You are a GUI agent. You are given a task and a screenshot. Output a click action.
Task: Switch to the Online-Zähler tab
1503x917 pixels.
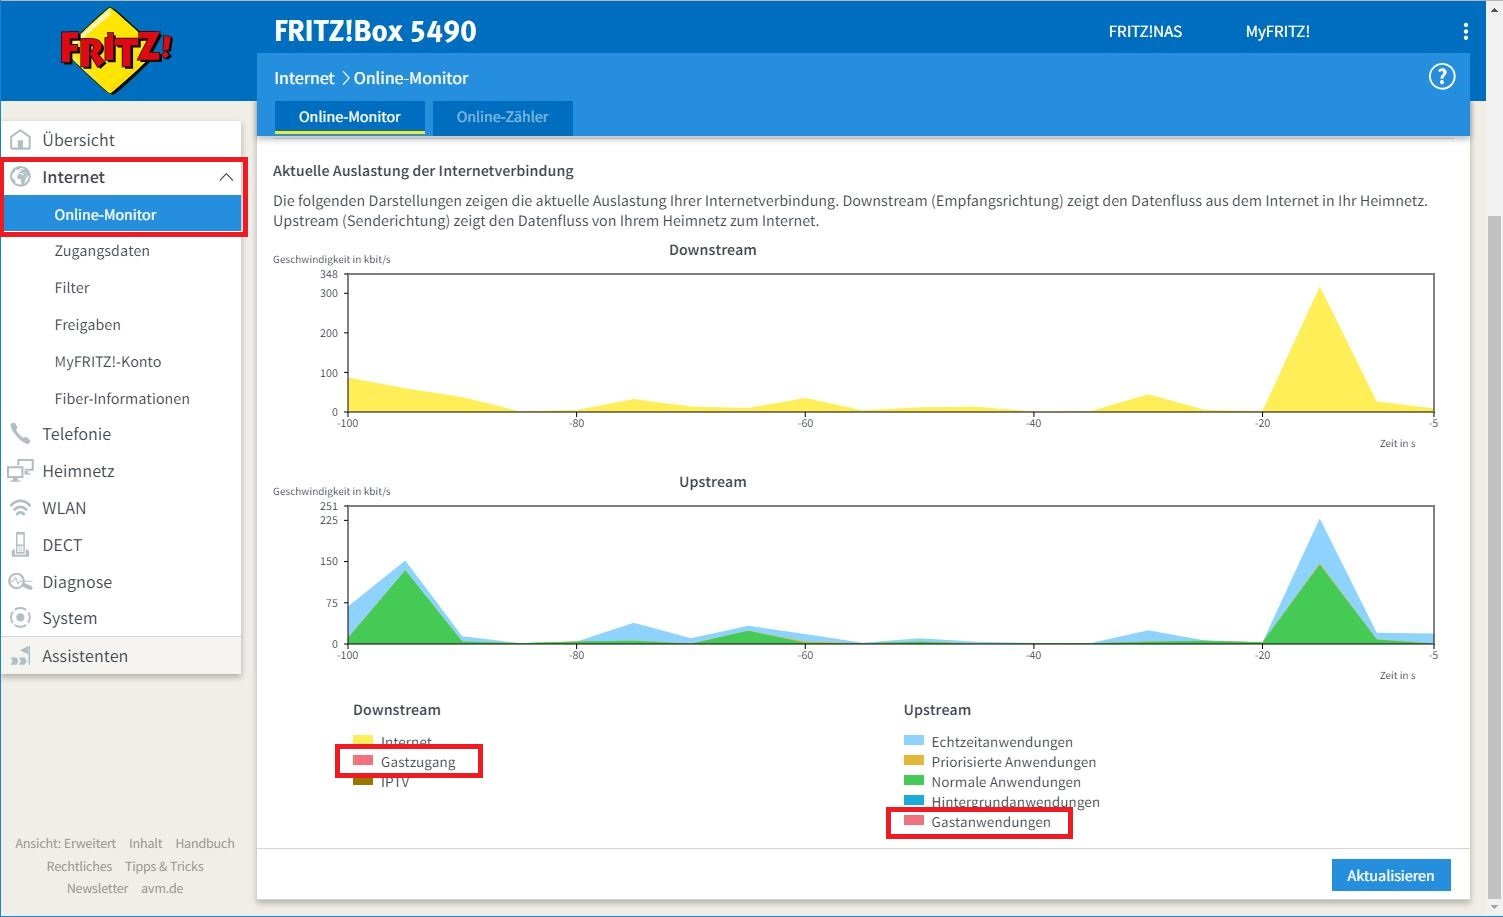tap(502, 117)
